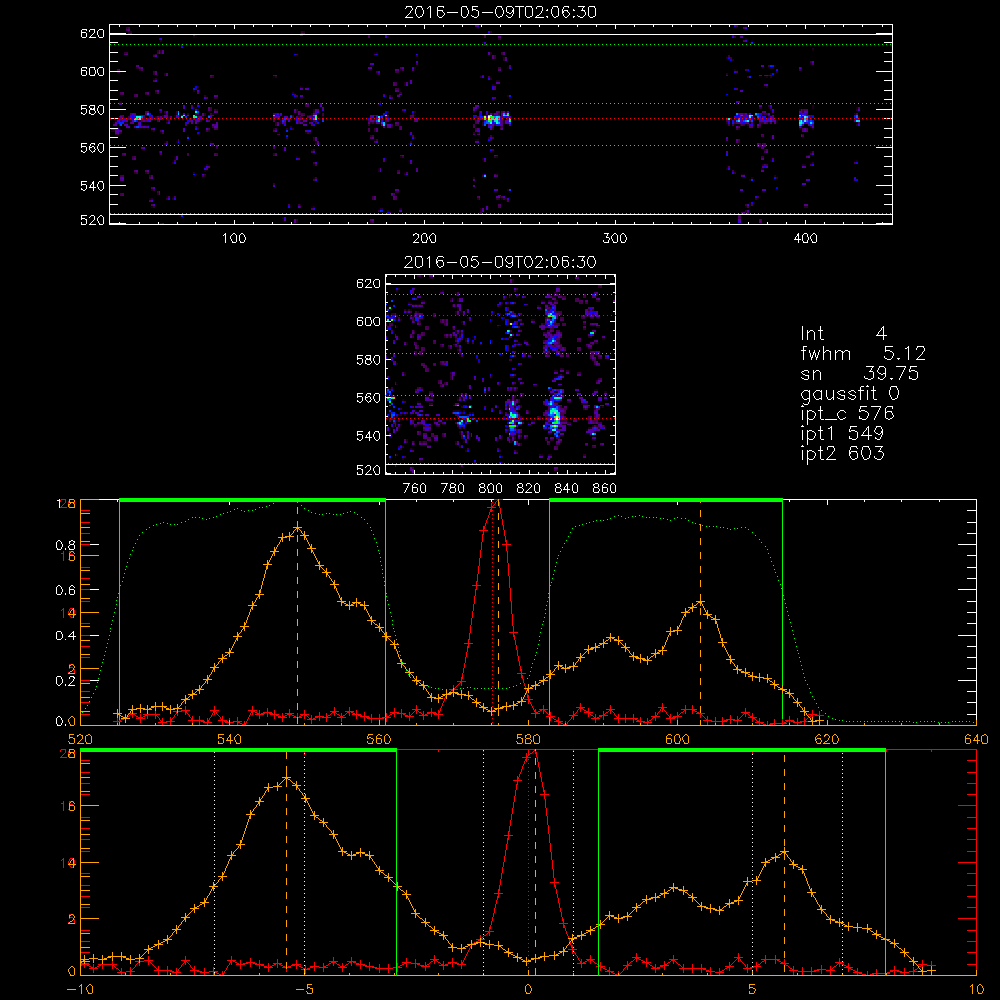The image size is (1000, 1000).
Task: Select the 'fwhm 5.12' readout line
Action: click(863, 353)
